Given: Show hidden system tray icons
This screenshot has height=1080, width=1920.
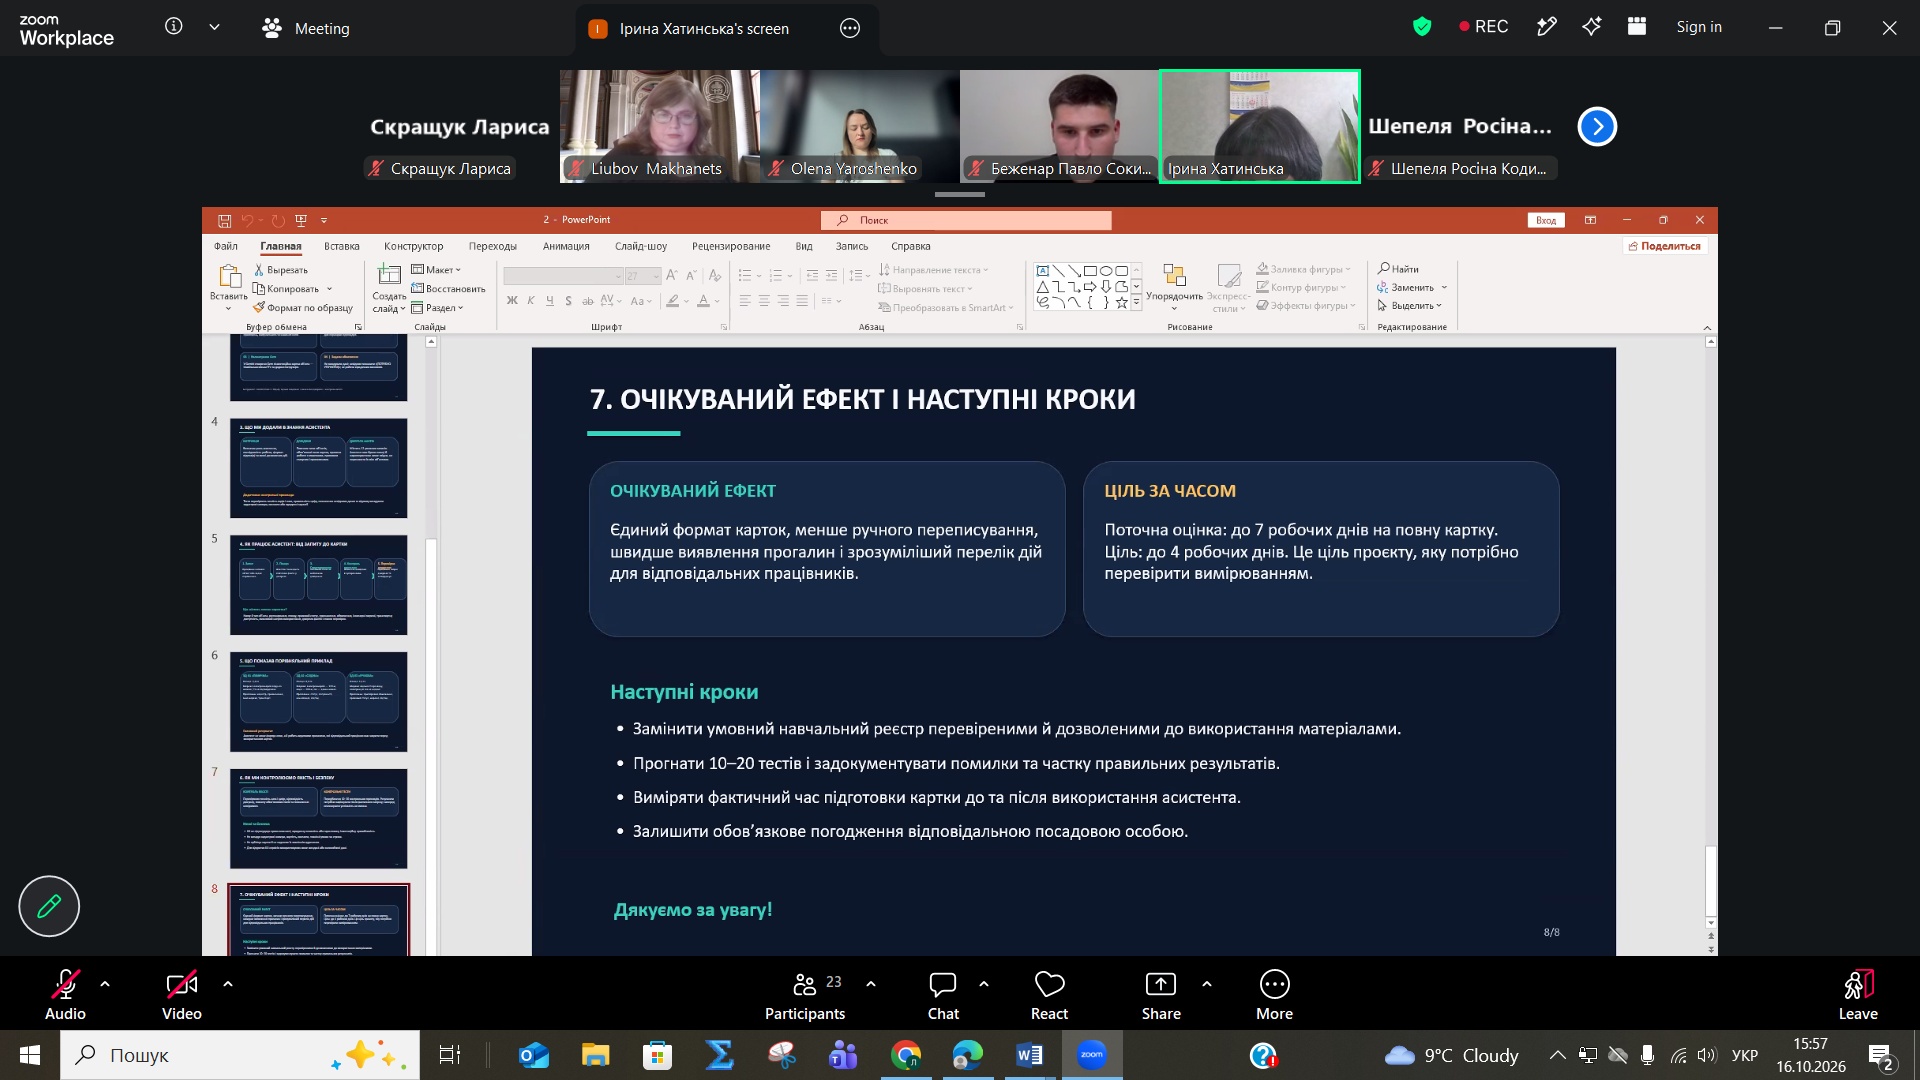Looking at the screenshot, I should tap(1557, 1055).
